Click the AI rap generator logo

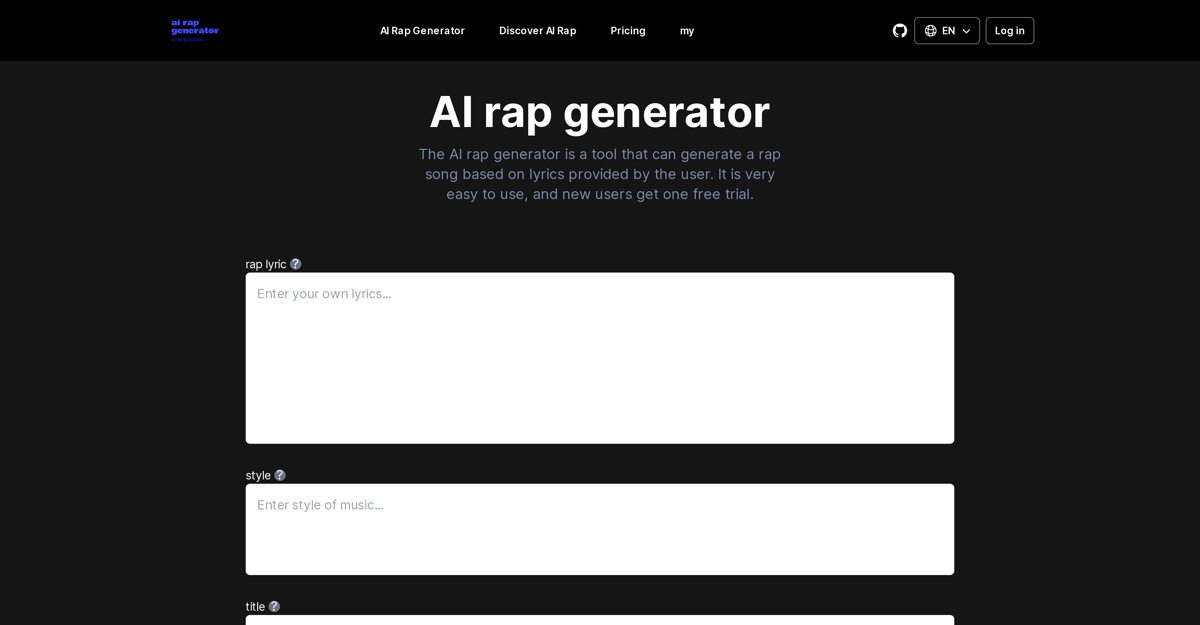click(x=195, y=30)
